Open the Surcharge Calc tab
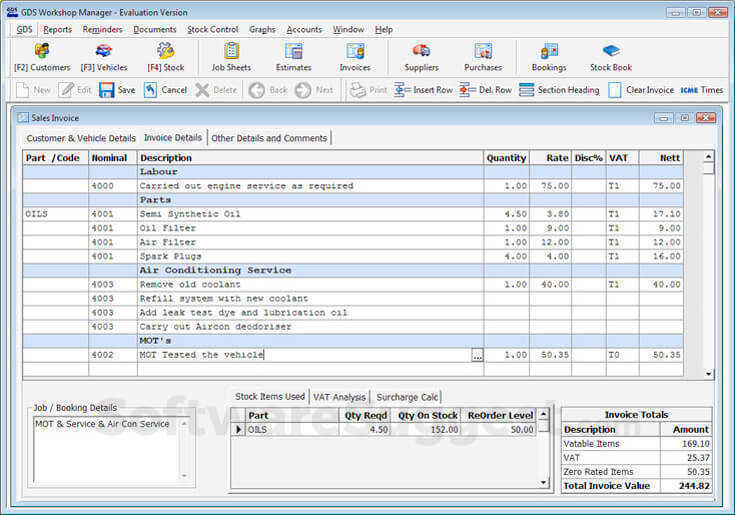Image resolution: width=735 pixels, height=515 pixels. (408, 397)
